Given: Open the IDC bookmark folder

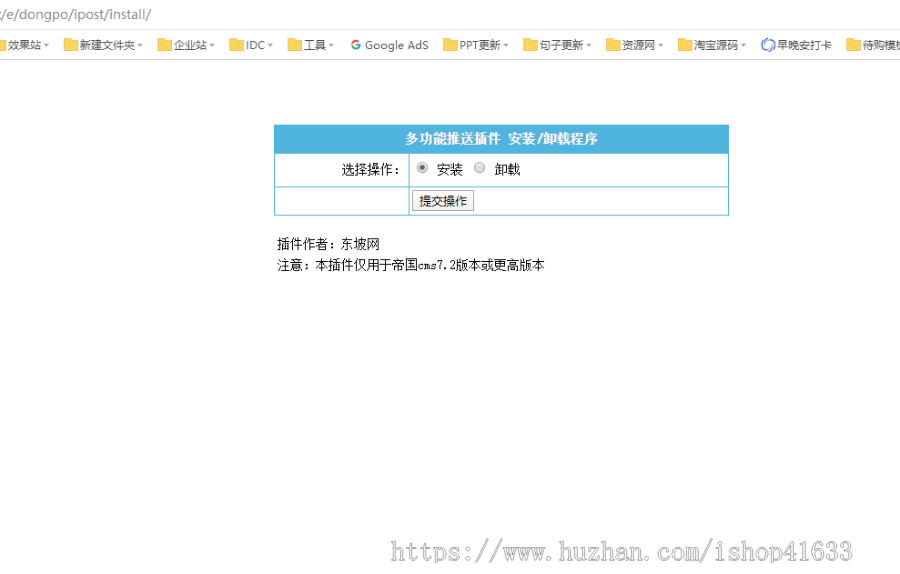Looking at the screenshot, I should click(x=251, y=45).
